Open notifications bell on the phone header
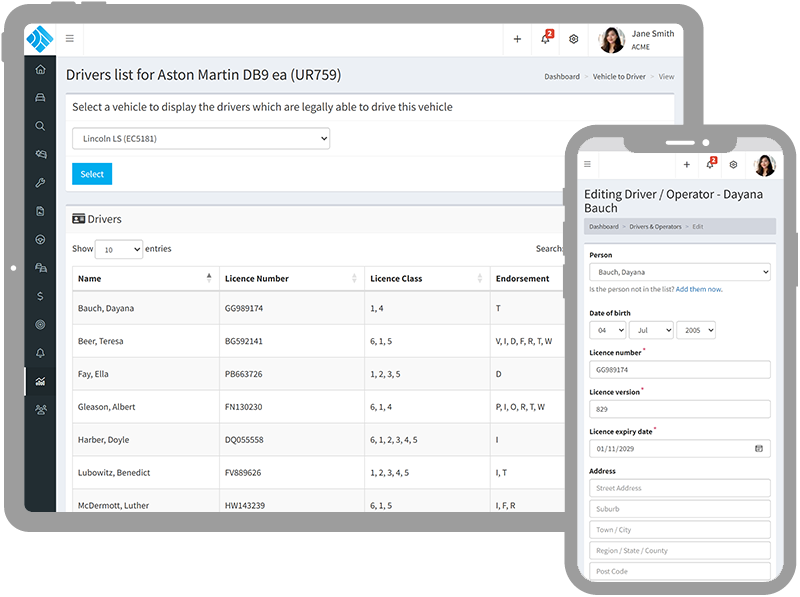The width and height of the screenshot is (800, 597). tap(711, 164)
